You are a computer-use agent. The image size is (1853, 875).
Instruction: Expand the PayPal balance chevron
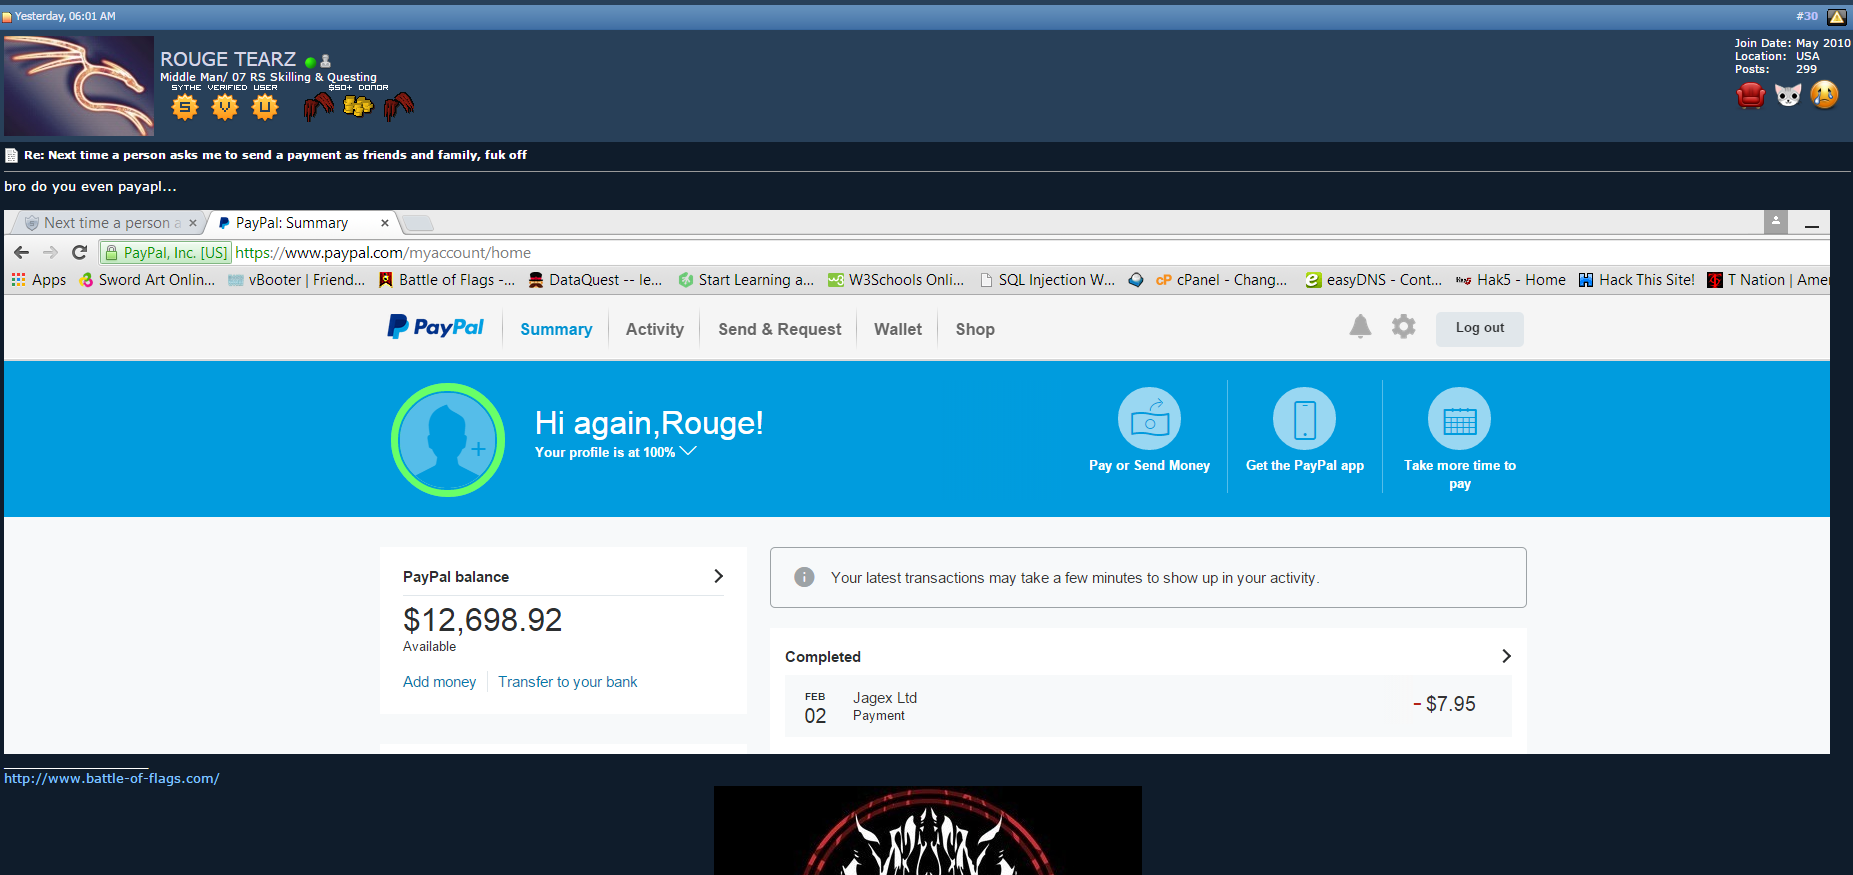point(718,576)
